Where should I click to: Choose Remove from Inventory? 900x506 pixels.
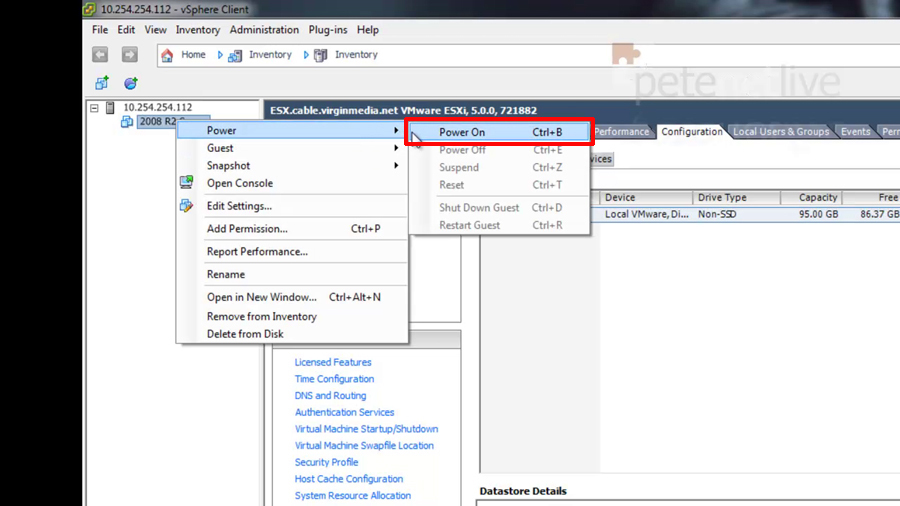292,316
